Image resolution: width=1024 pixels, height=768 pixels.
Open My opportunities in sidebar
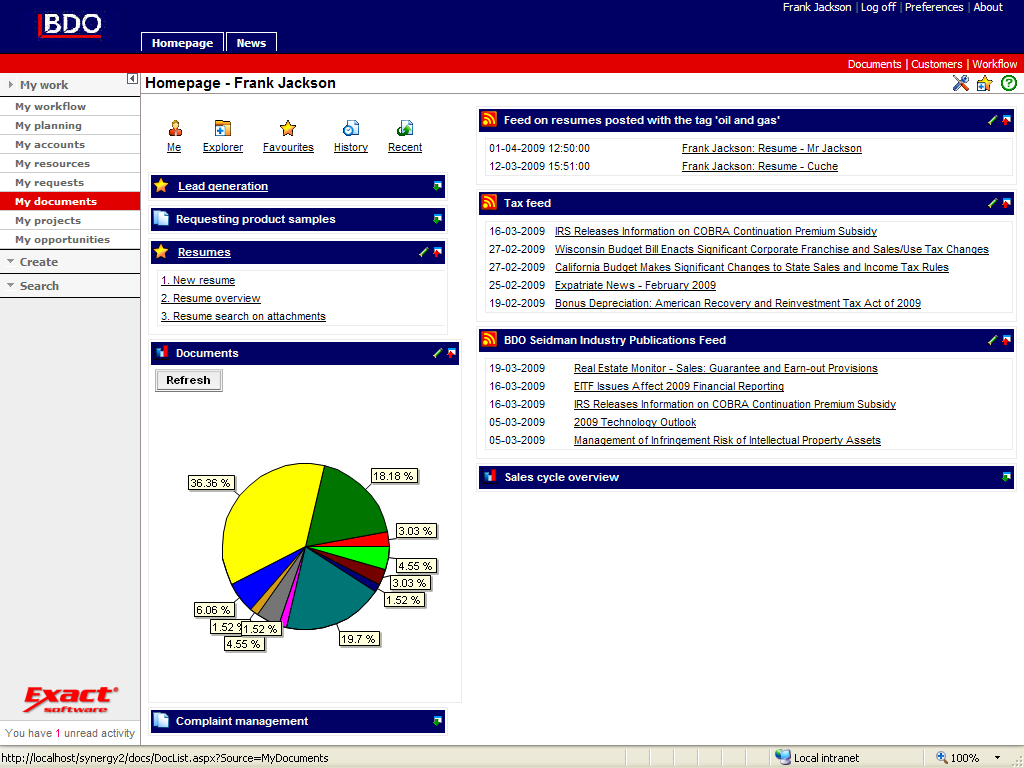coord(70,239)
